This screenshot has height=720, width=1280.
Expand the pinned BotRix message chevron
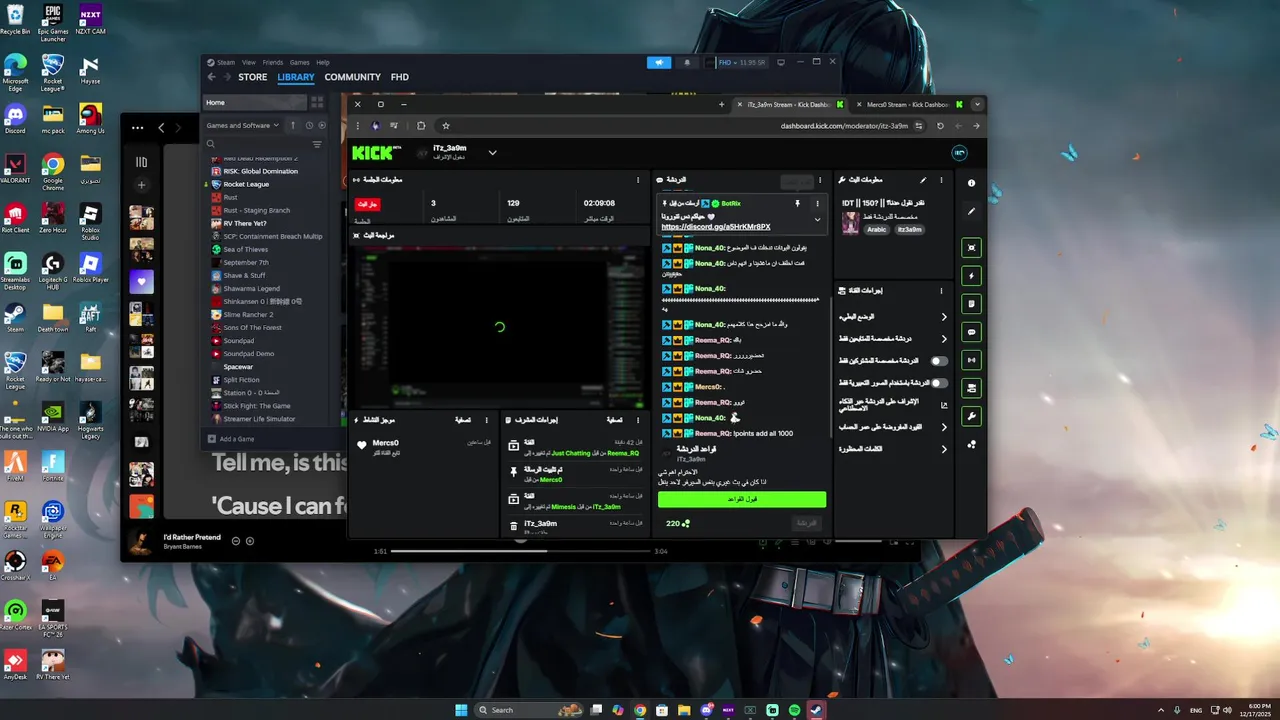click(x=817, y=219)
